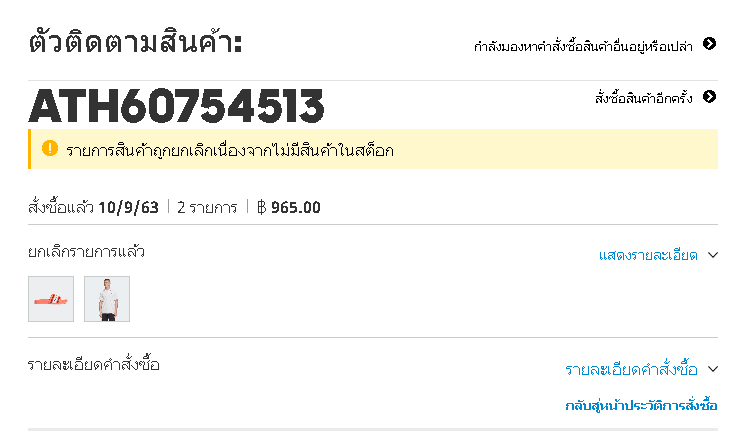Go back via กลับสู่หน้าประวัติการสั่งซื้อ link
Viewport: 754px width, 445px height.
click(641, 405)
